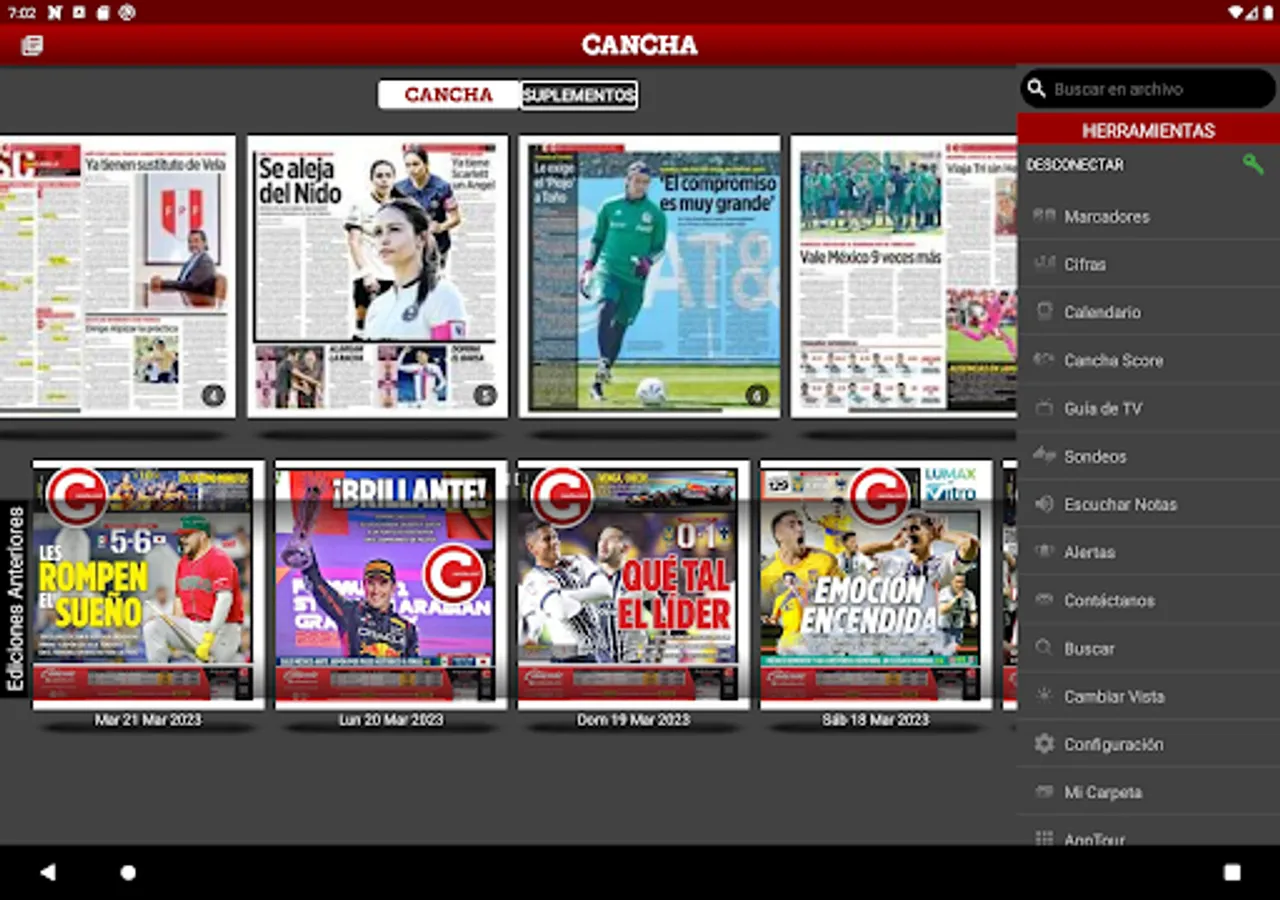
Task: Open the Mar 21 Mar 2023 edition cover
Action: tap(148, 585)
